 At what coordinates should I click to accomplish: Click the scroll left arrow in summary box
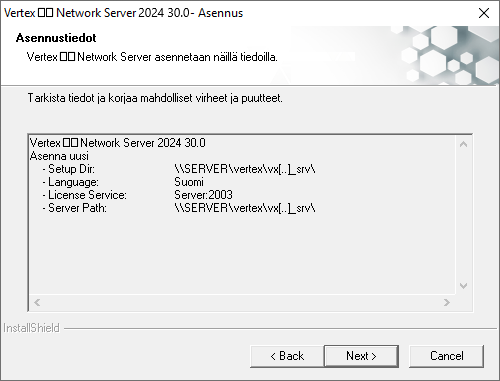tap(37, 302)
